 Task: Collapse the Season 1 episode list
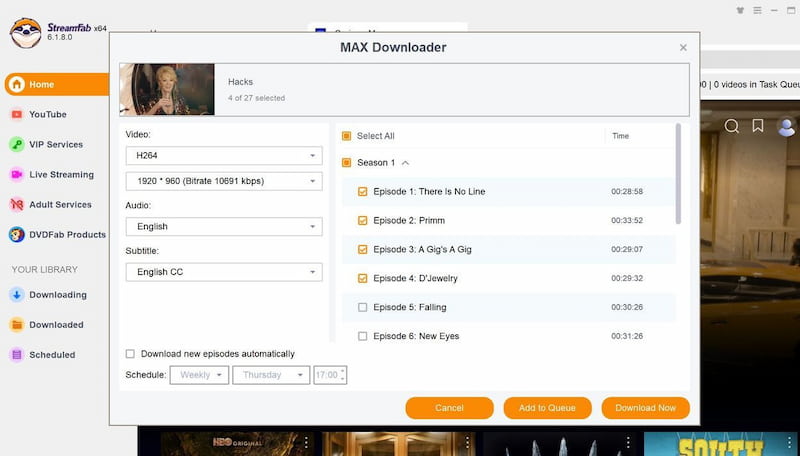tap(405, 162)
